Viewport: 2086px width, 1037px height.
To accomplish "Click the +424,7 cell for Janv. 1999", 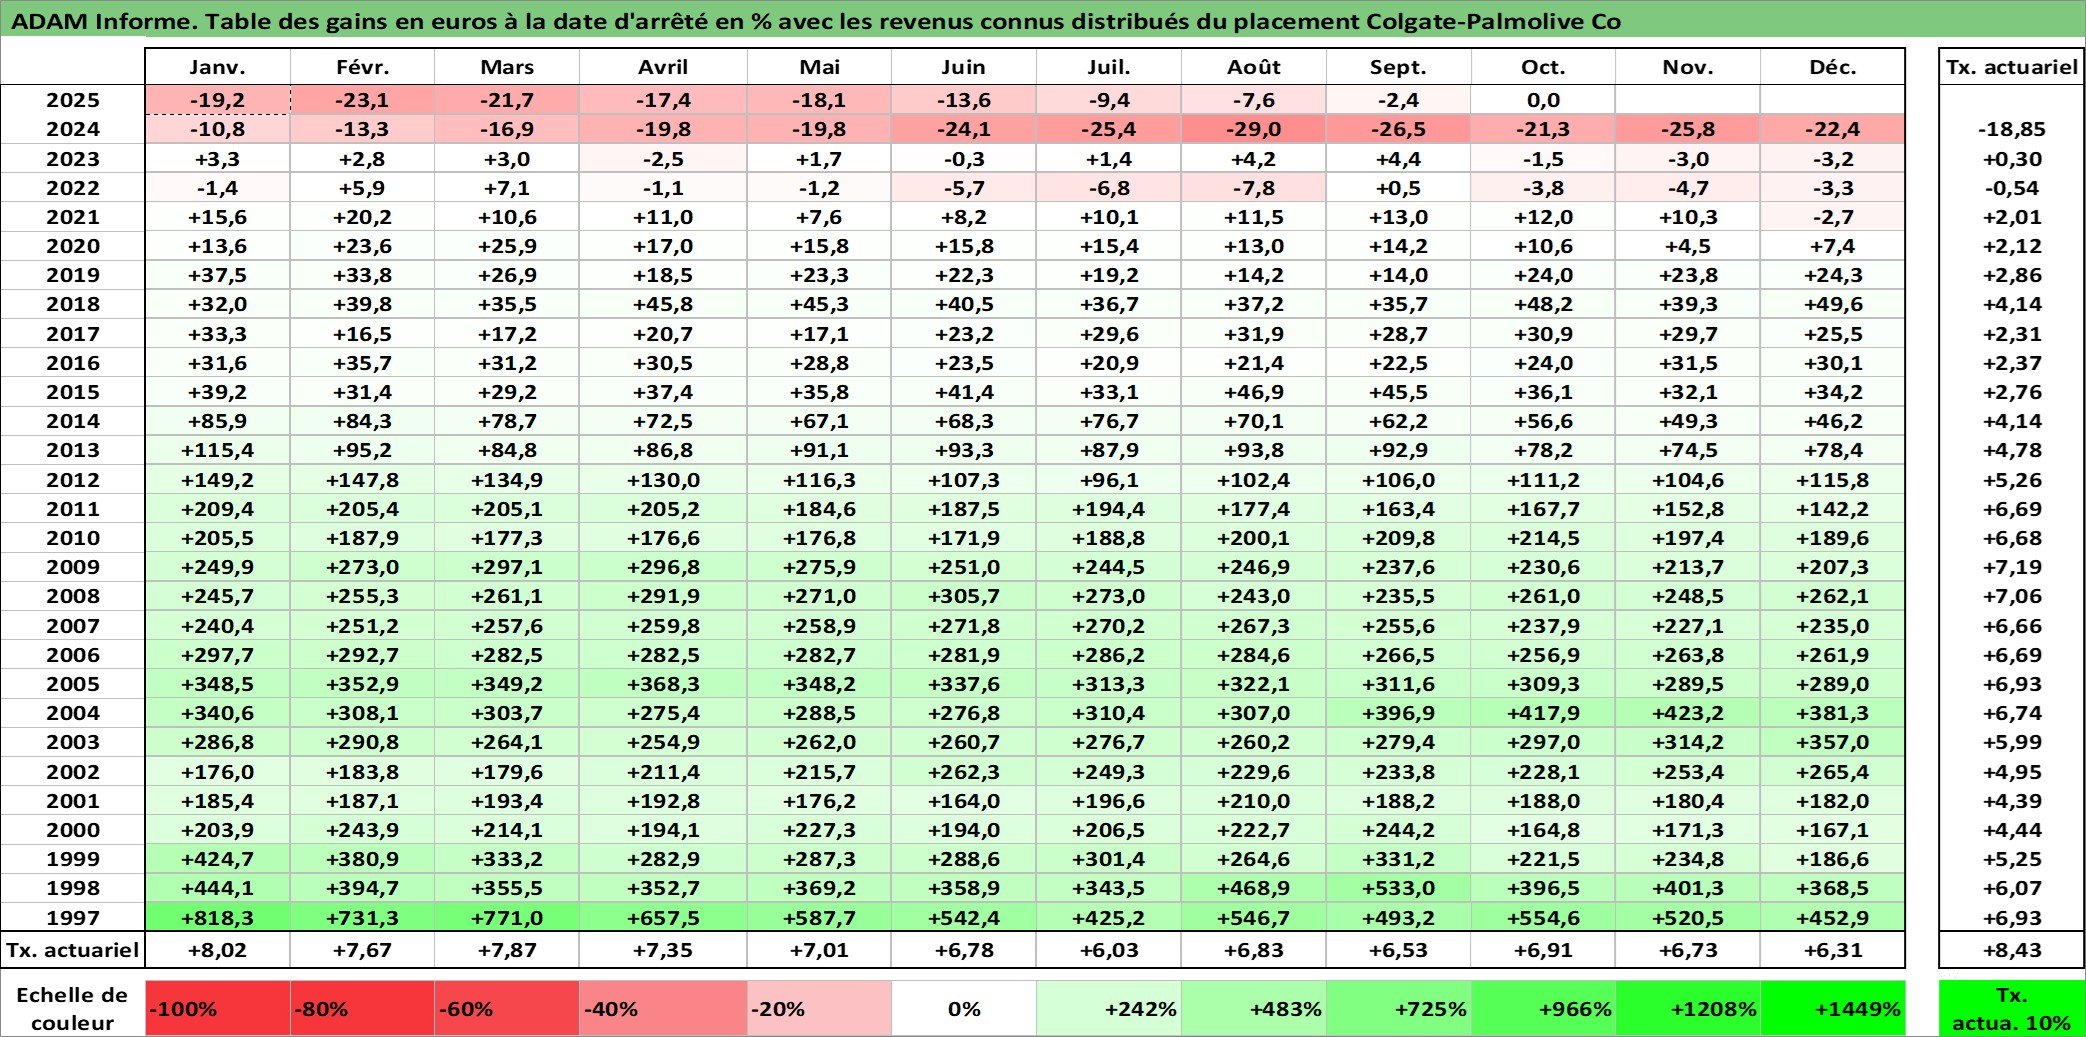I will pos(218,859).
